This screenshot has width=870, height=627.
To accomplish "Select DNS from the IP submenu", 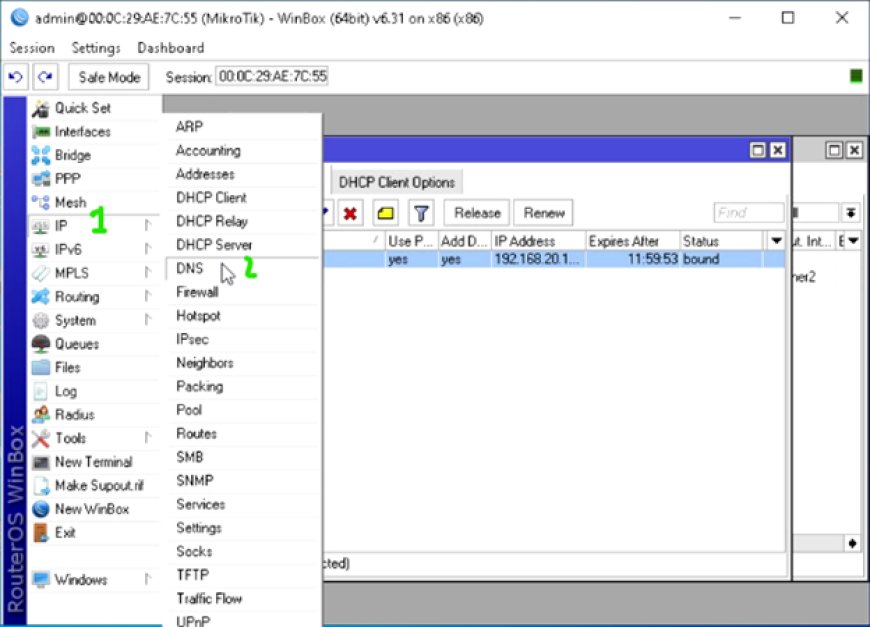I will [243, 269].
